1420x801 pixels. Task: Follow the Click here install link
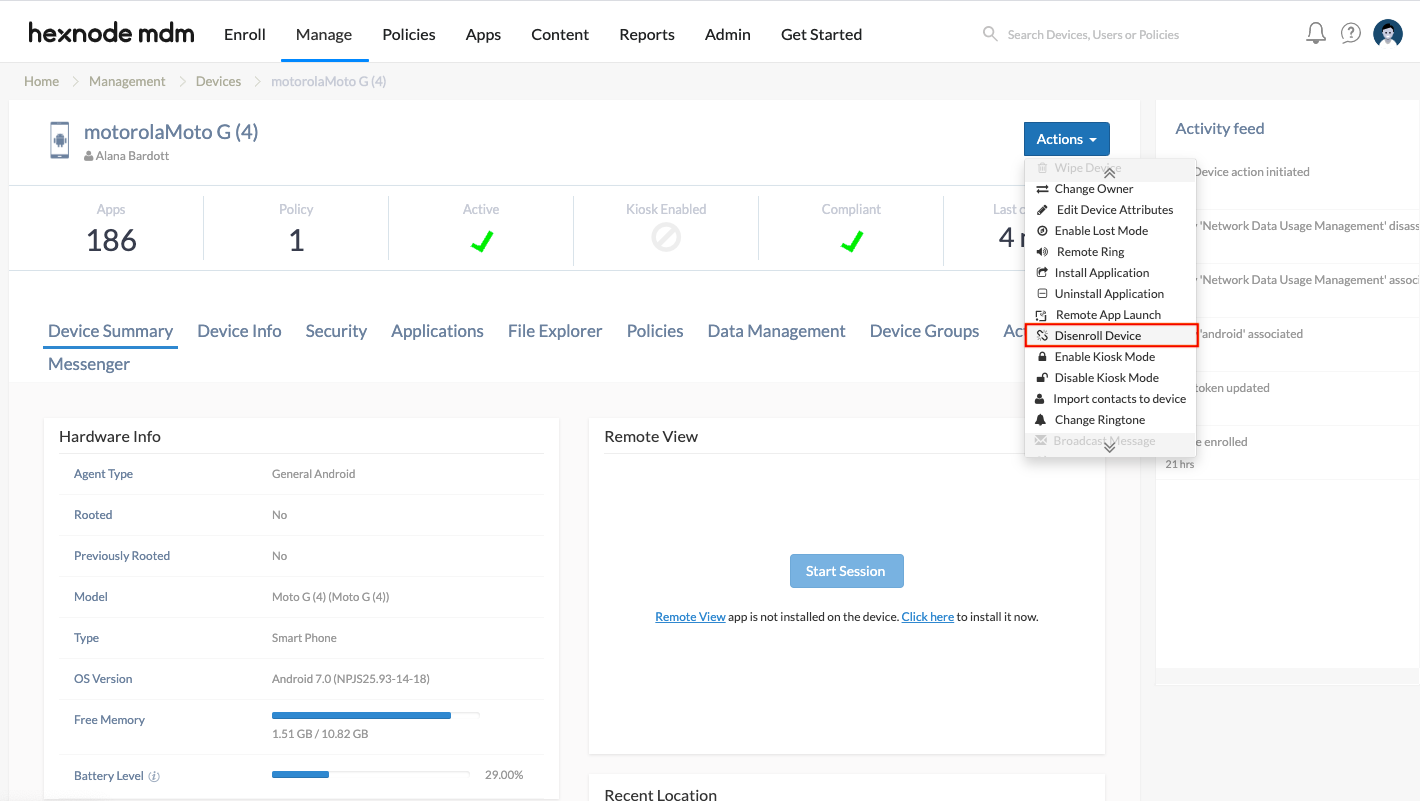(x=927, y=617)
